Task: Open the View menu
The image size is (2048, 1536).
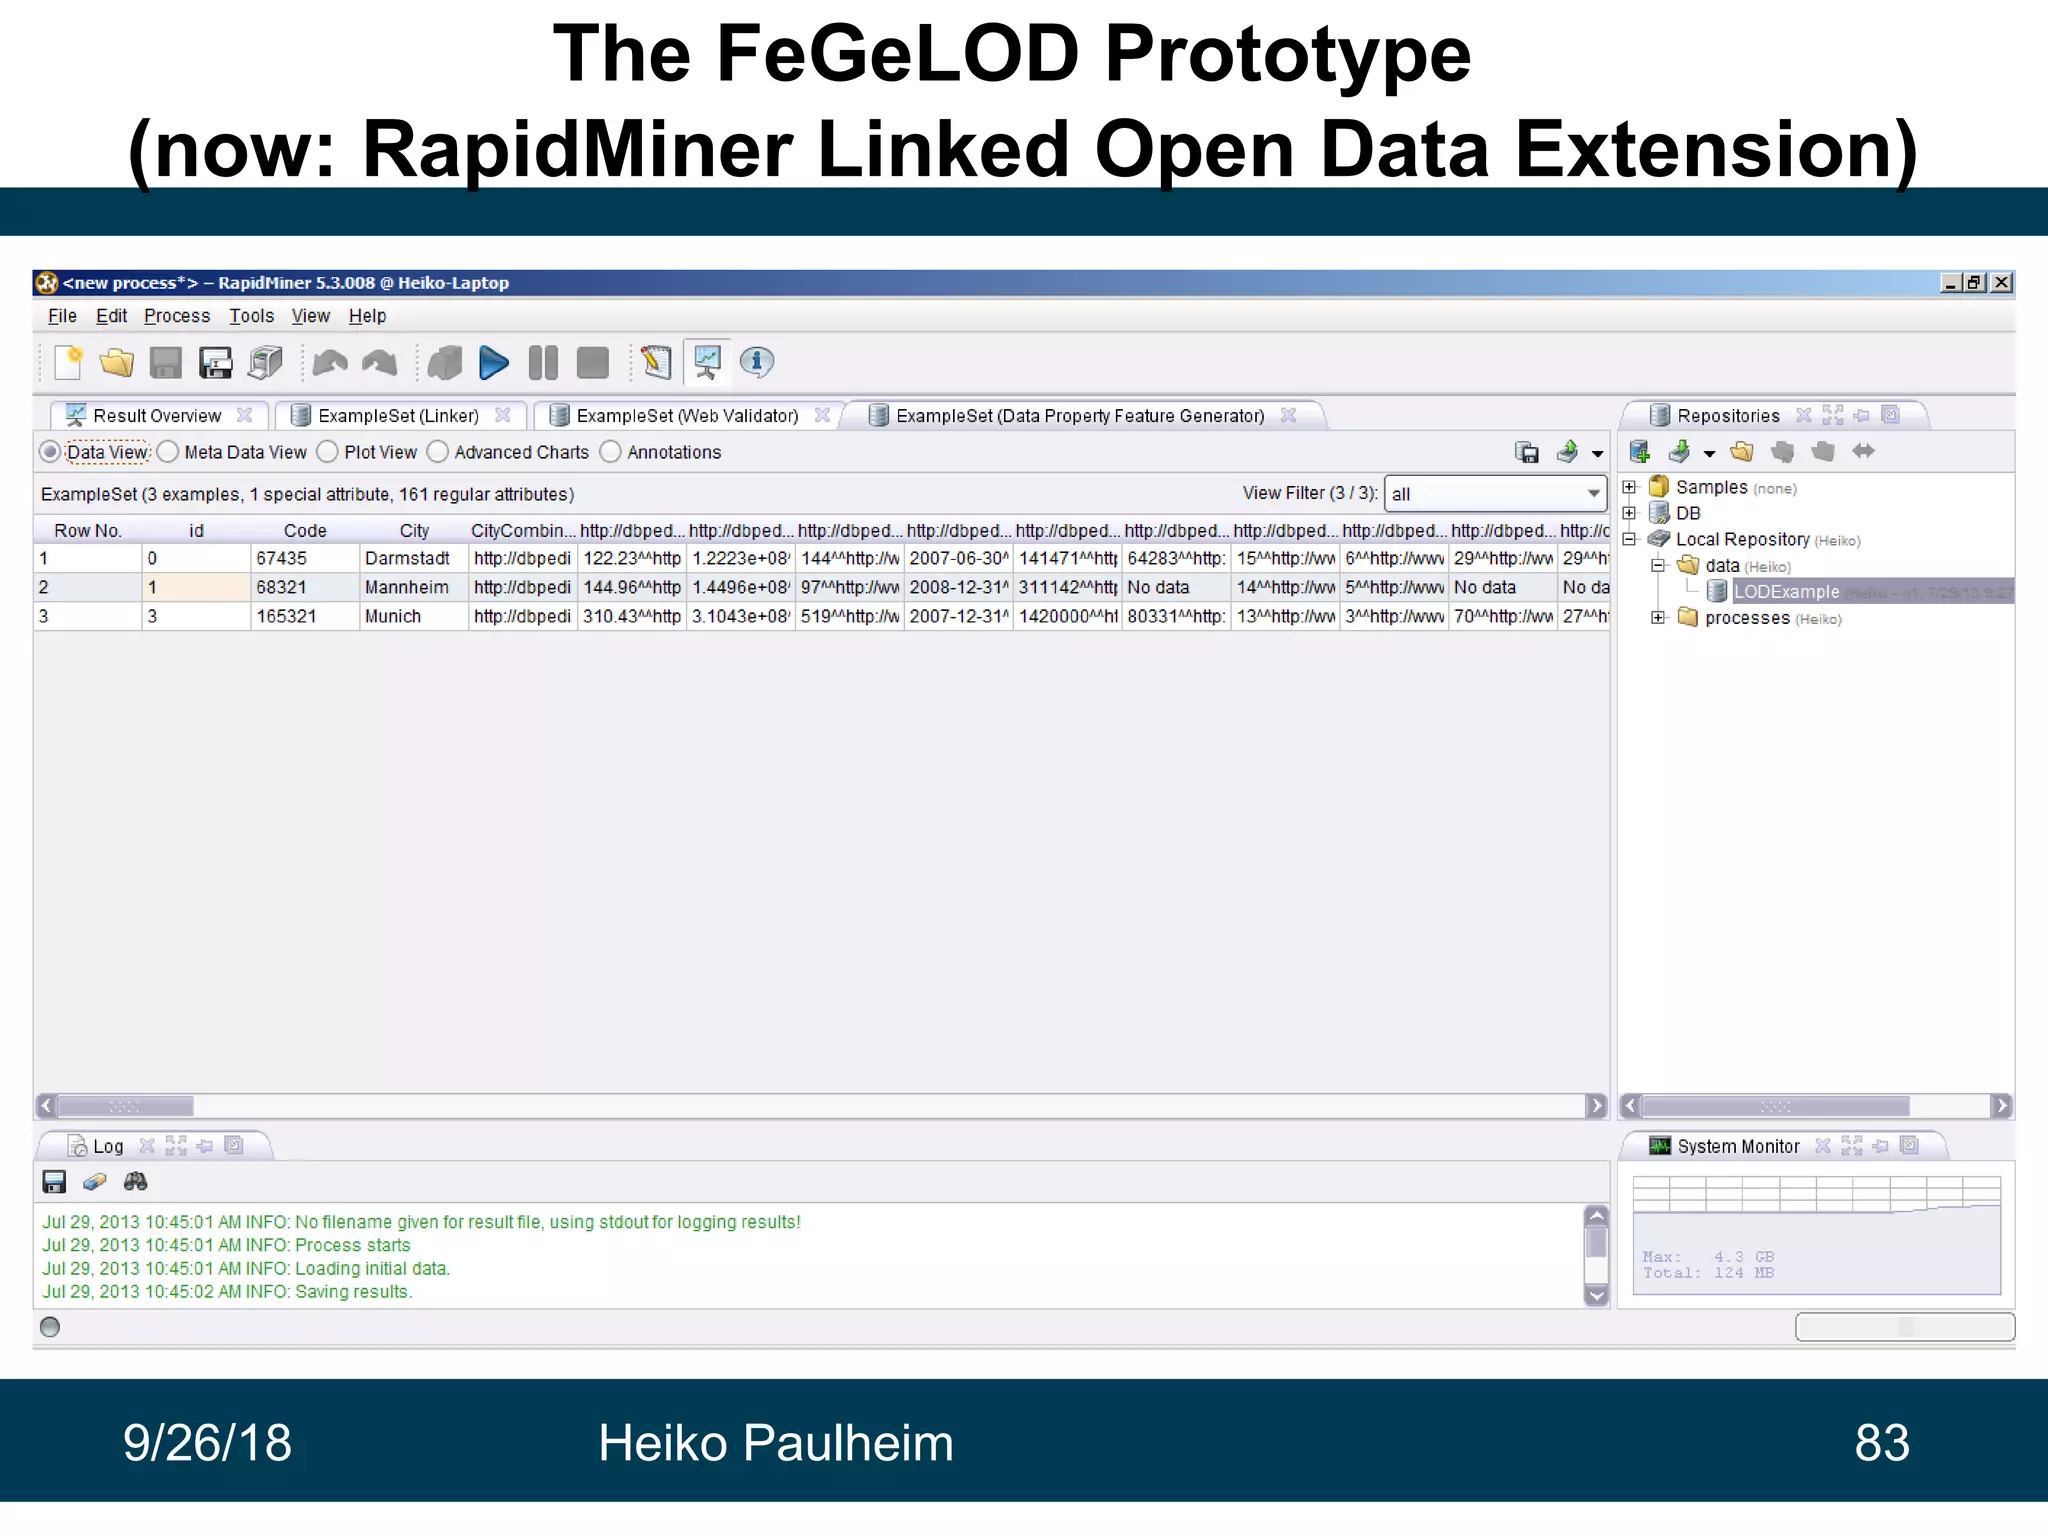Action: point(310,316)
